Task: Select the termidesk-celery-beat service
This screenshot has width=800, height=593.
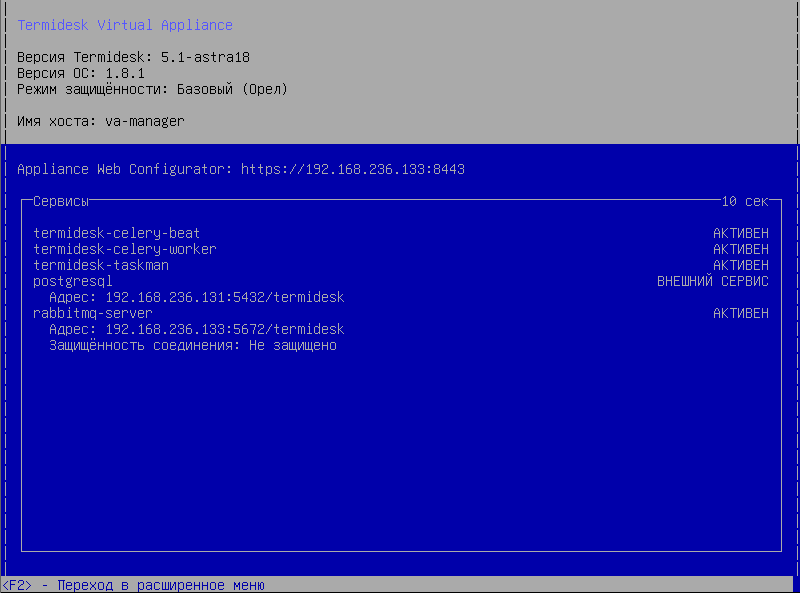Action: tap(116, 233)
